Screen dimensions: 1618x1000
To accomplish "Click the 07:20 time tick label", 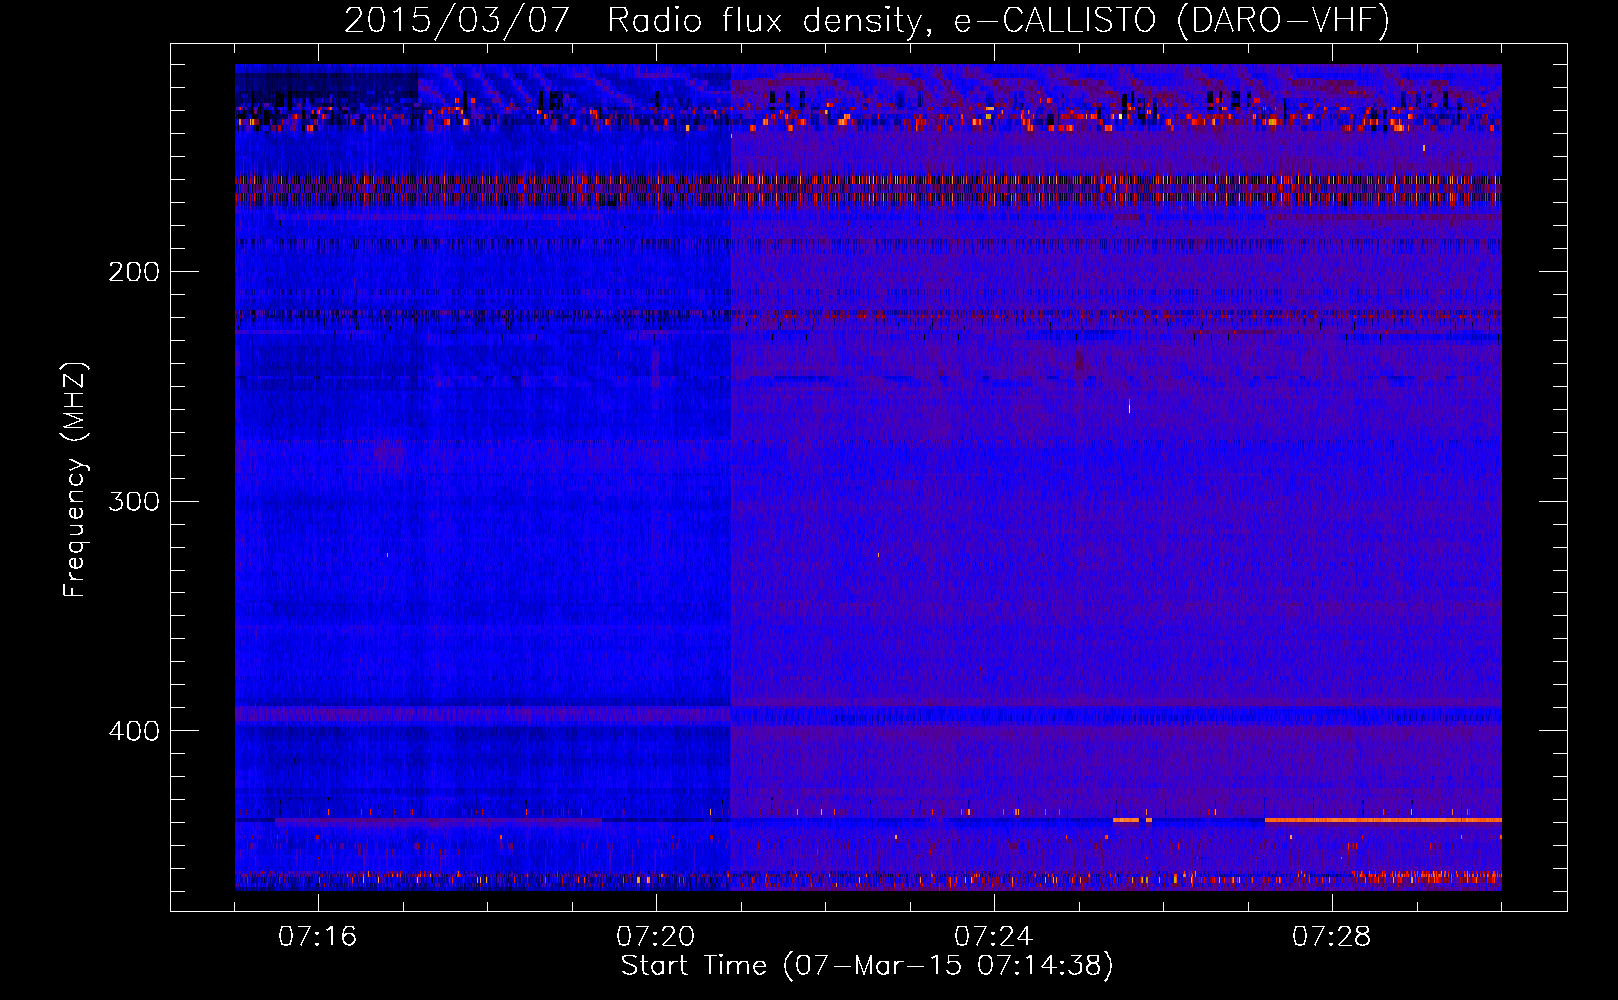I will tap(656, 937).
